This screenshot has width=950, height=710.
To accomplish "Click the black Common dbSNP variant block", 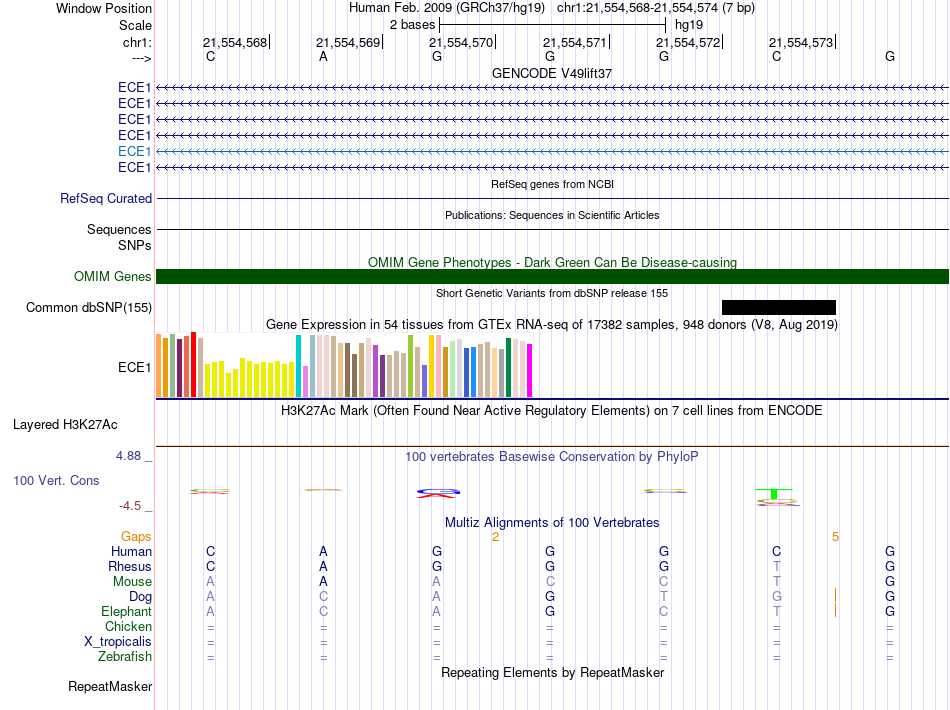I will click(778, 307).
